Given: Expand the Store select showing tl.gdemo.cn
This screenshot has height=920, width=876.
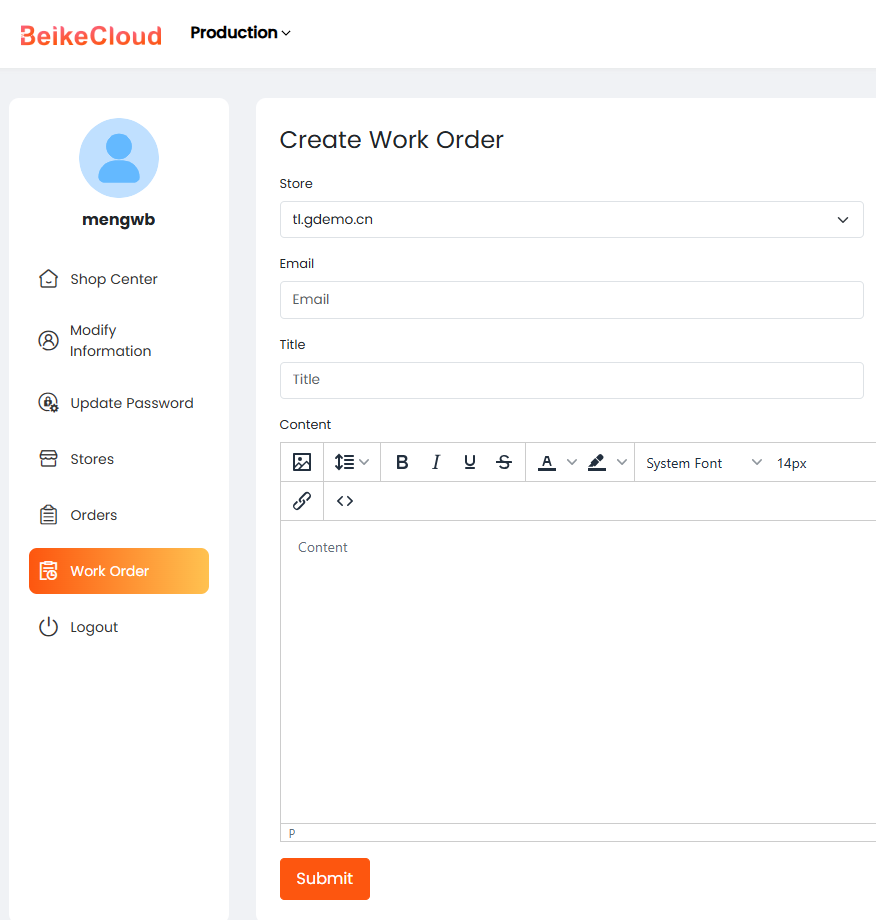Looking at the screenshot, I should [x=571, y=219].
